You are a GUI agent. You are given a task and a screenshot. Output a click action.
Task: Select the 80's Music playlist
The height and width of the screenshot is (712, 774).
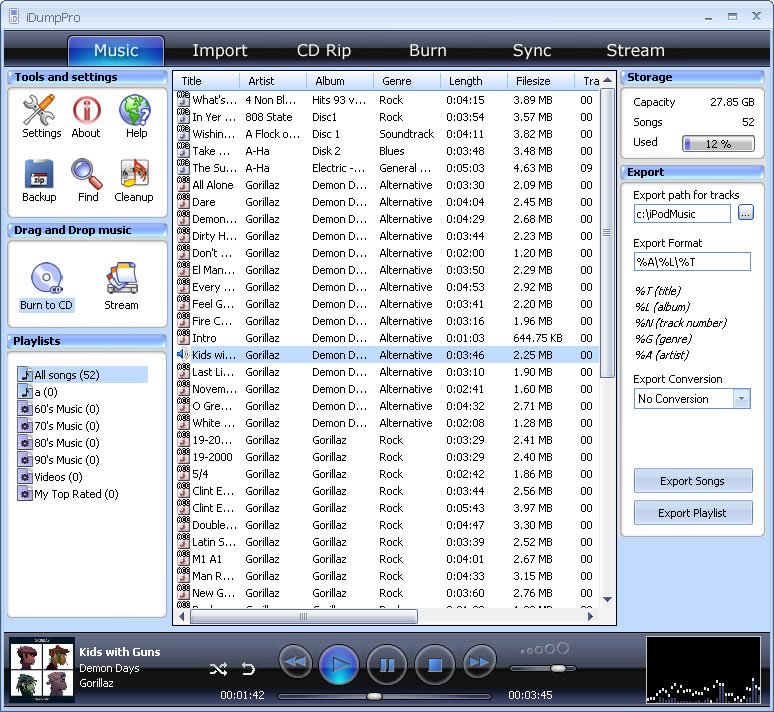coord(67,443)
